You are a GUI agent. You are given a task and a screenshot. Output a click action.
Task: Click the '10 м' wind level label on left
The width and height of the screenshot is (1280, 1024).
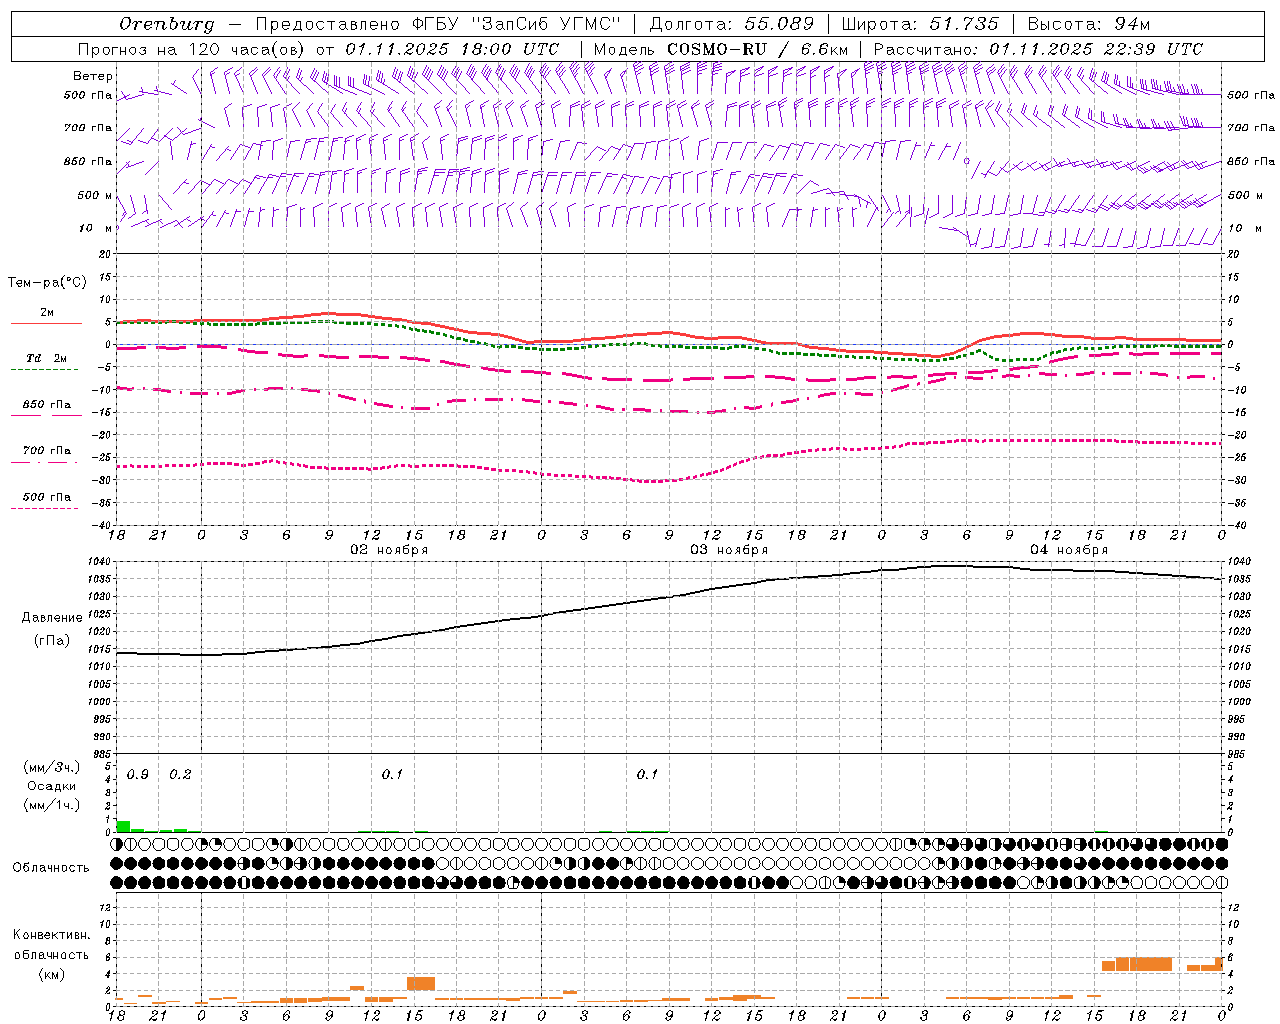[x=96, y=228]
